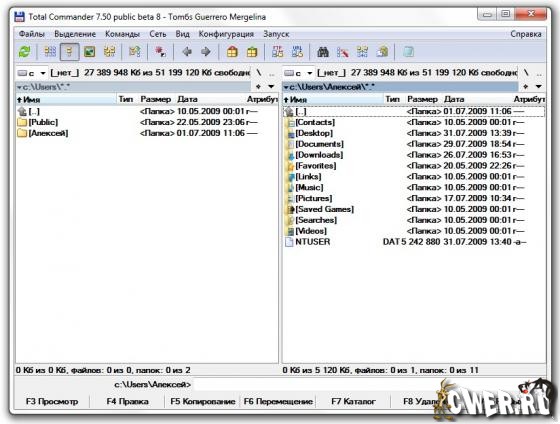
Task: Click the URL new FTP connection icon
Action: click(297, 52)
